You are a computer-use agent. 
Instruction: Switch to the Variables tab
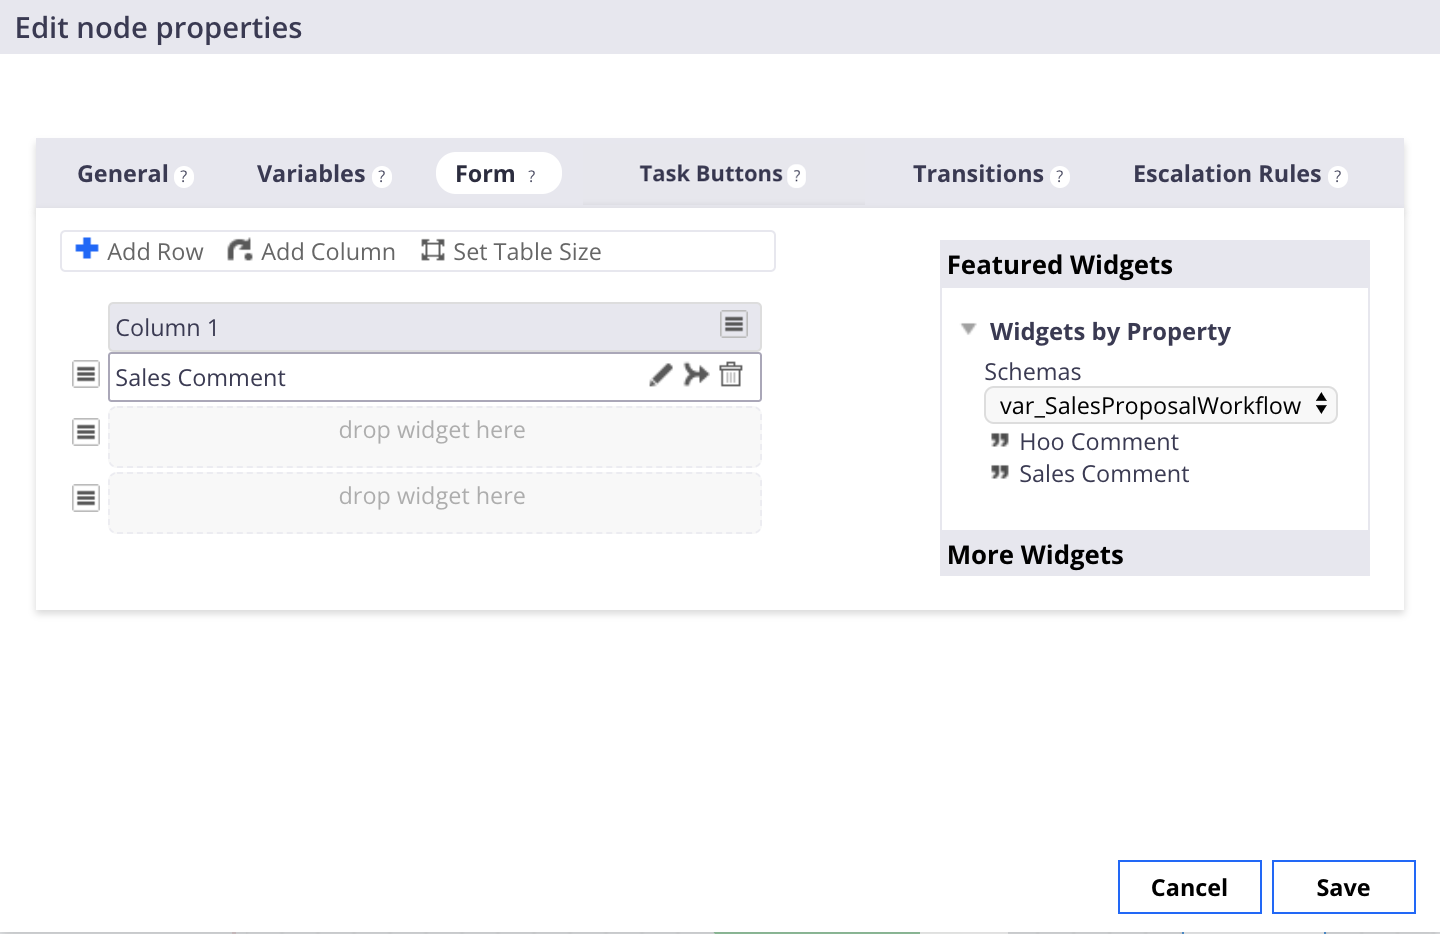(x=311, y=174)
